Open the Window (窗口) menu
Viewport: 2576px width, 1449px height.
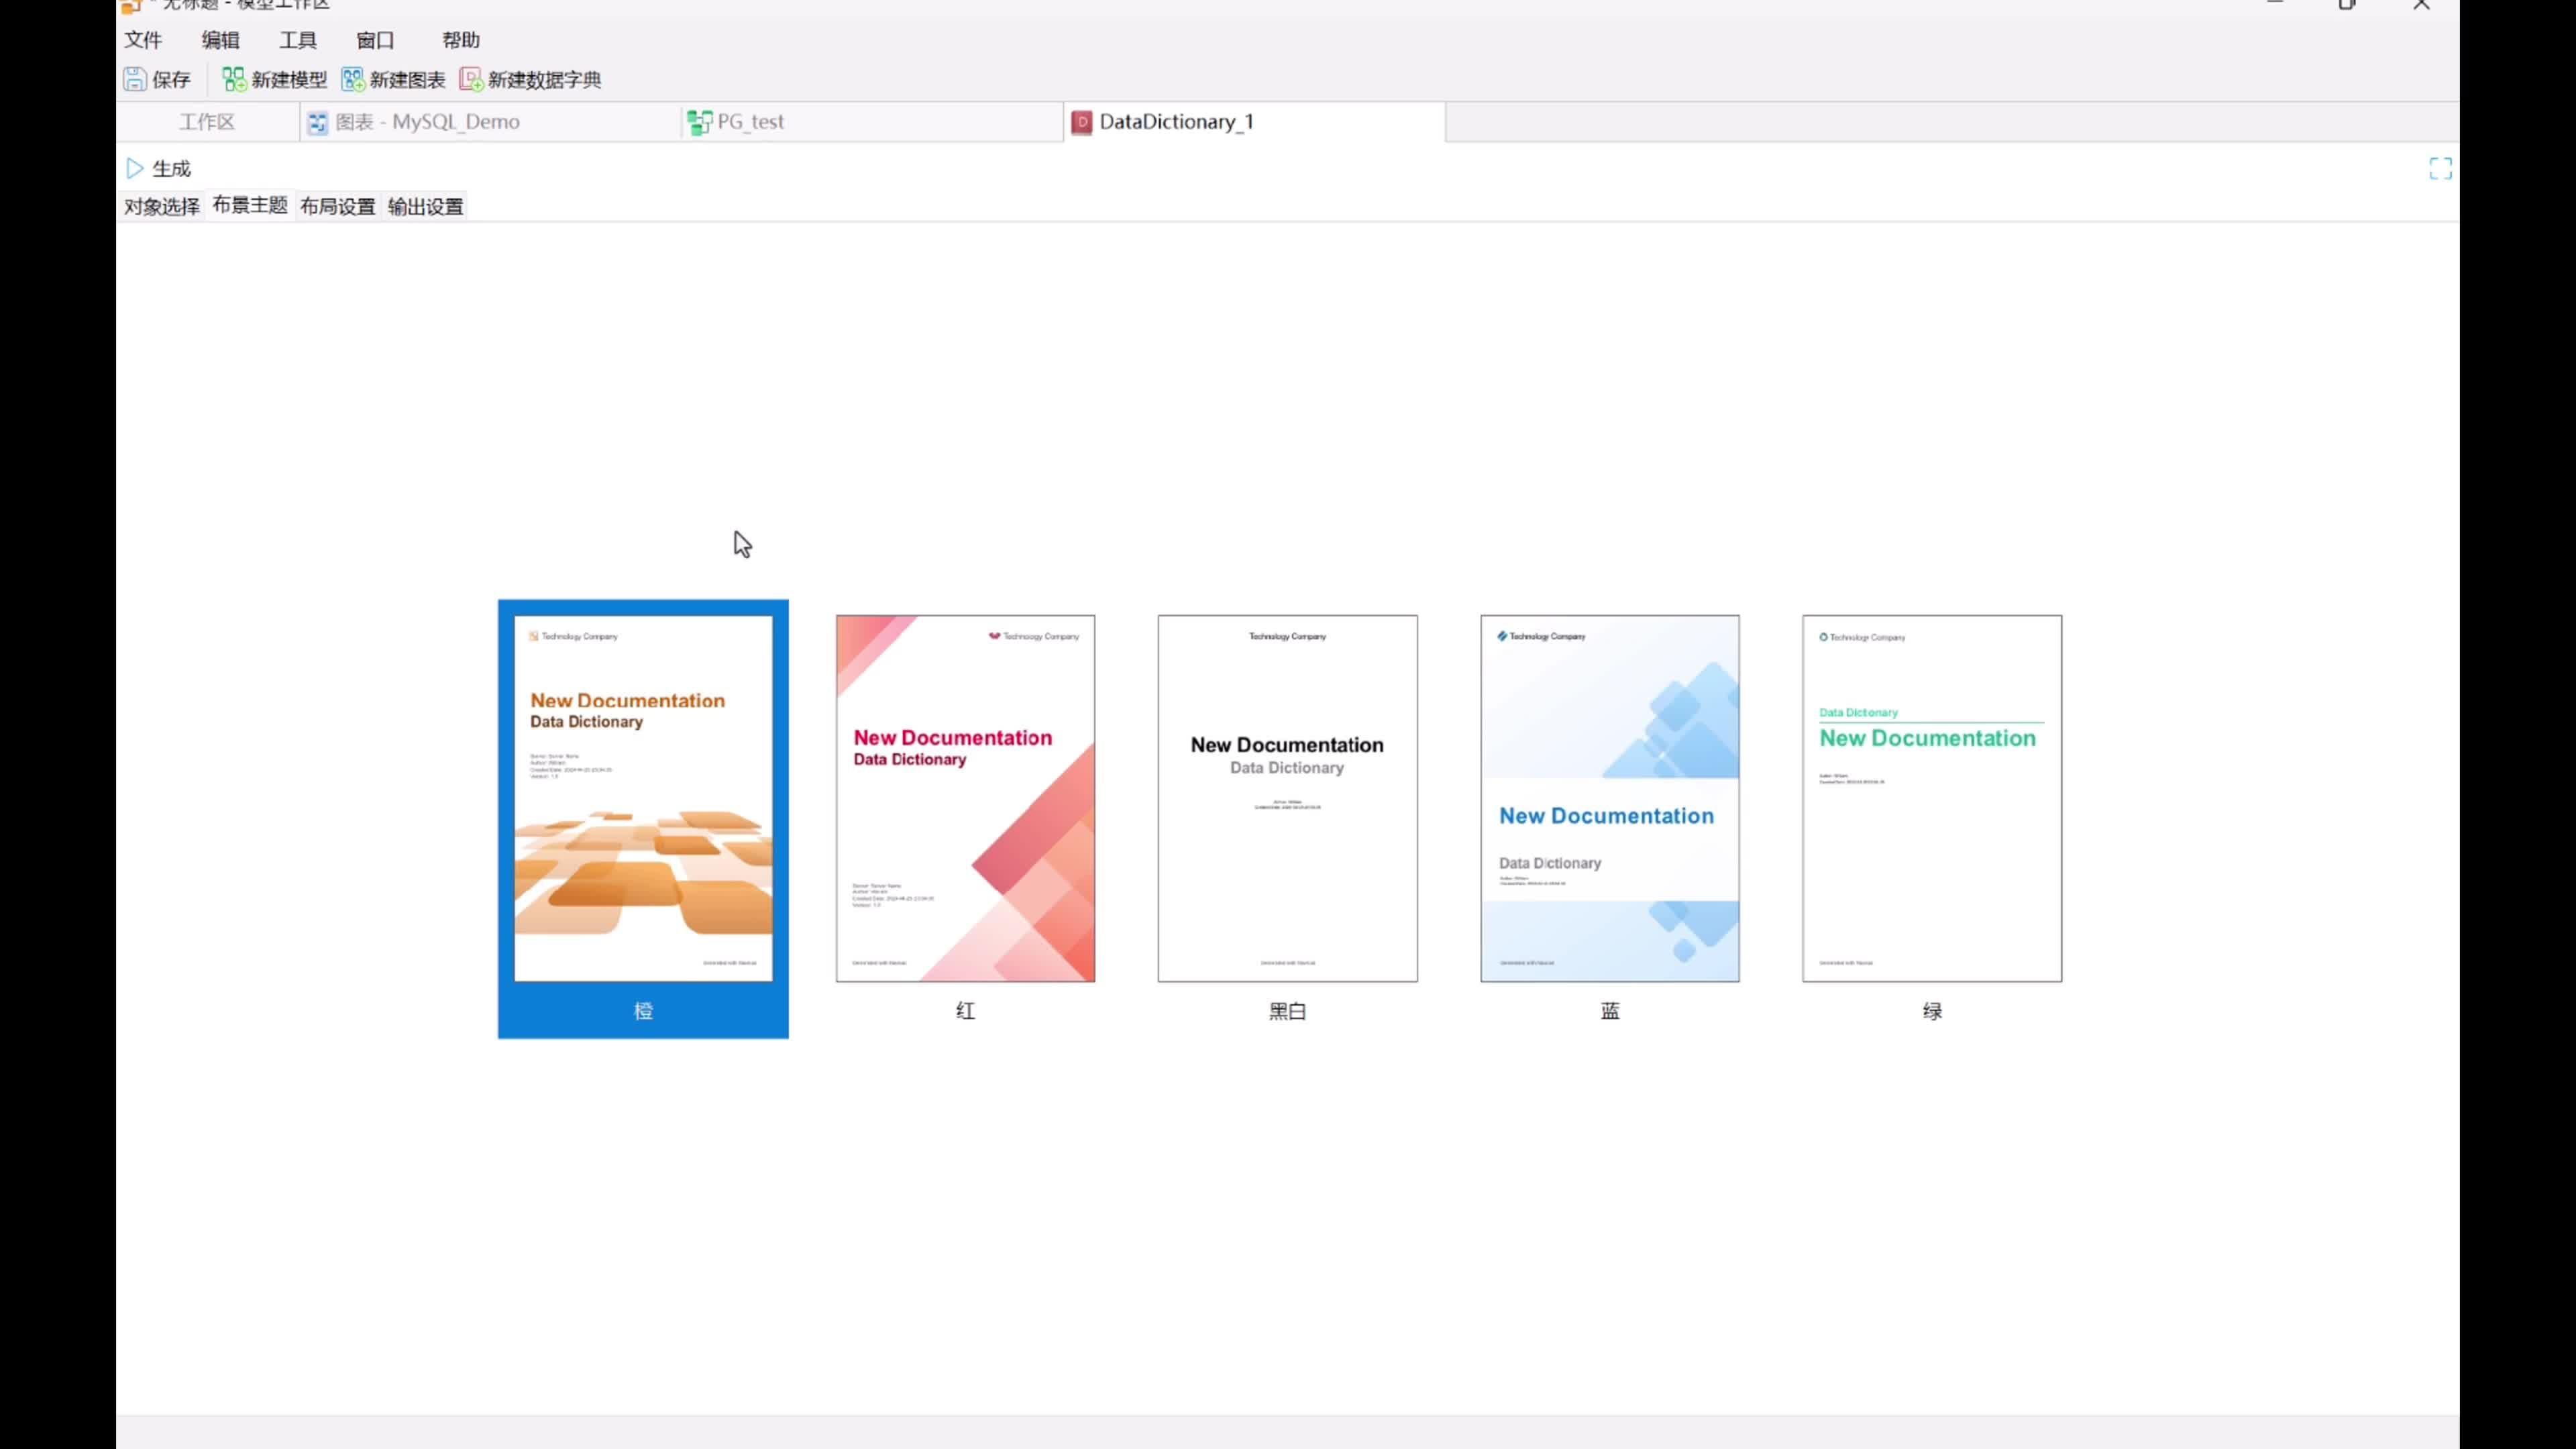pyautogui.click(x=375, y=40)
